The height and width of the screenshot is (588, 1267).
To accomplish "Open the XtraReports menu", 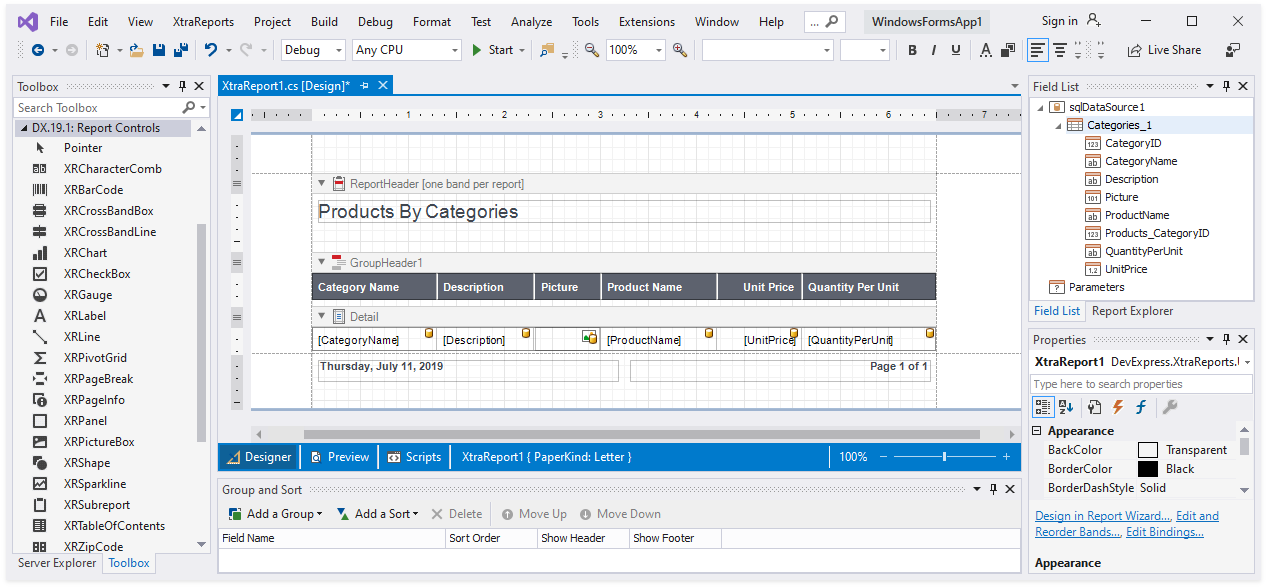I will tap(203, 21).
